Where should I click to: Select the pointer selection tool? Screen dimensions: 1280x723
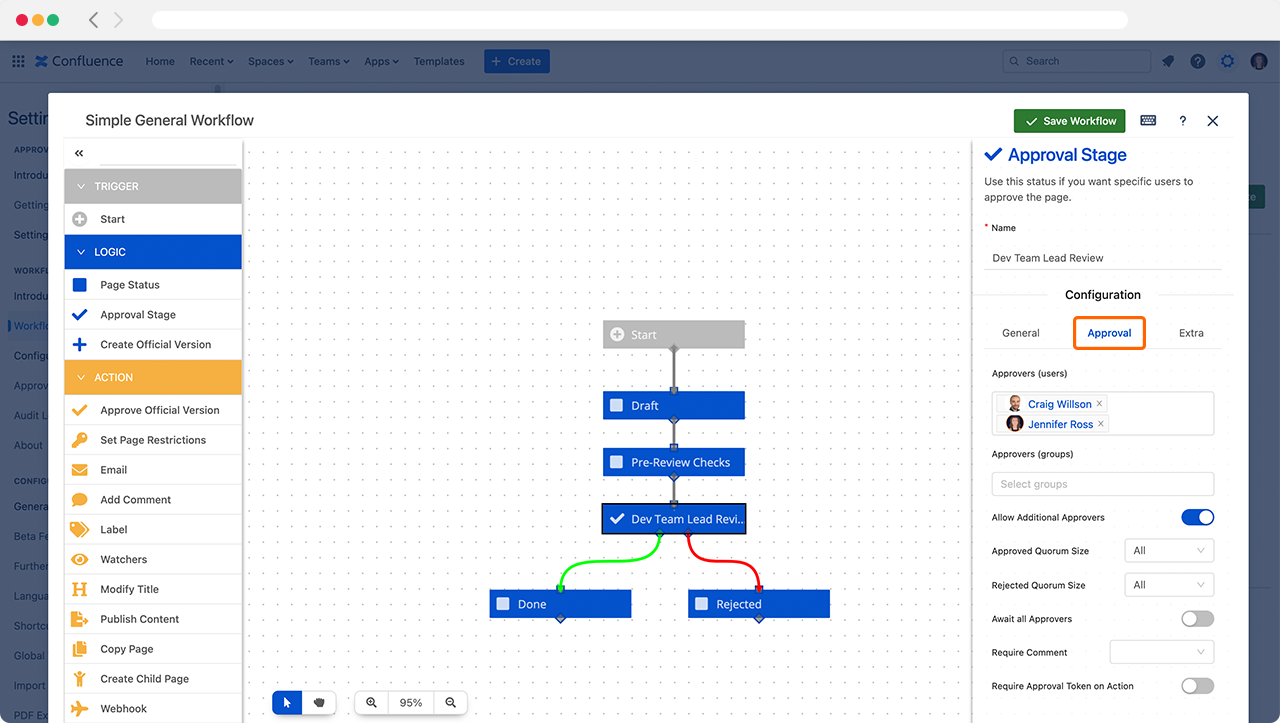(287, 703)
